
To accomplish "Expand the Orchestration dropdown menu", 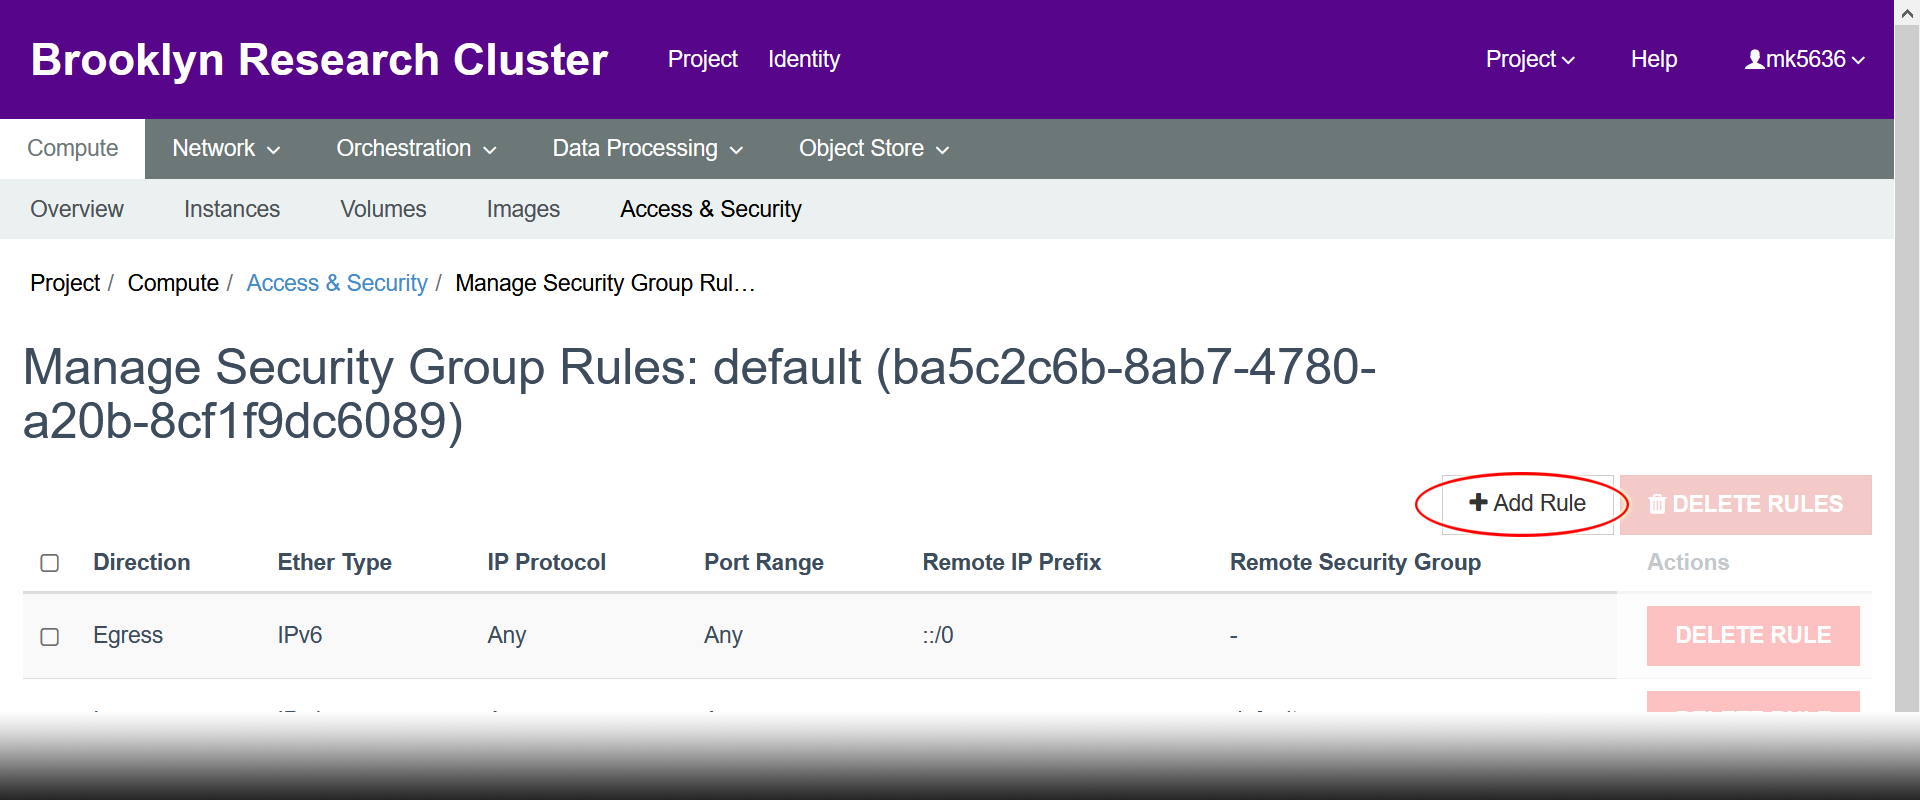I will click(x=416, y=149).
